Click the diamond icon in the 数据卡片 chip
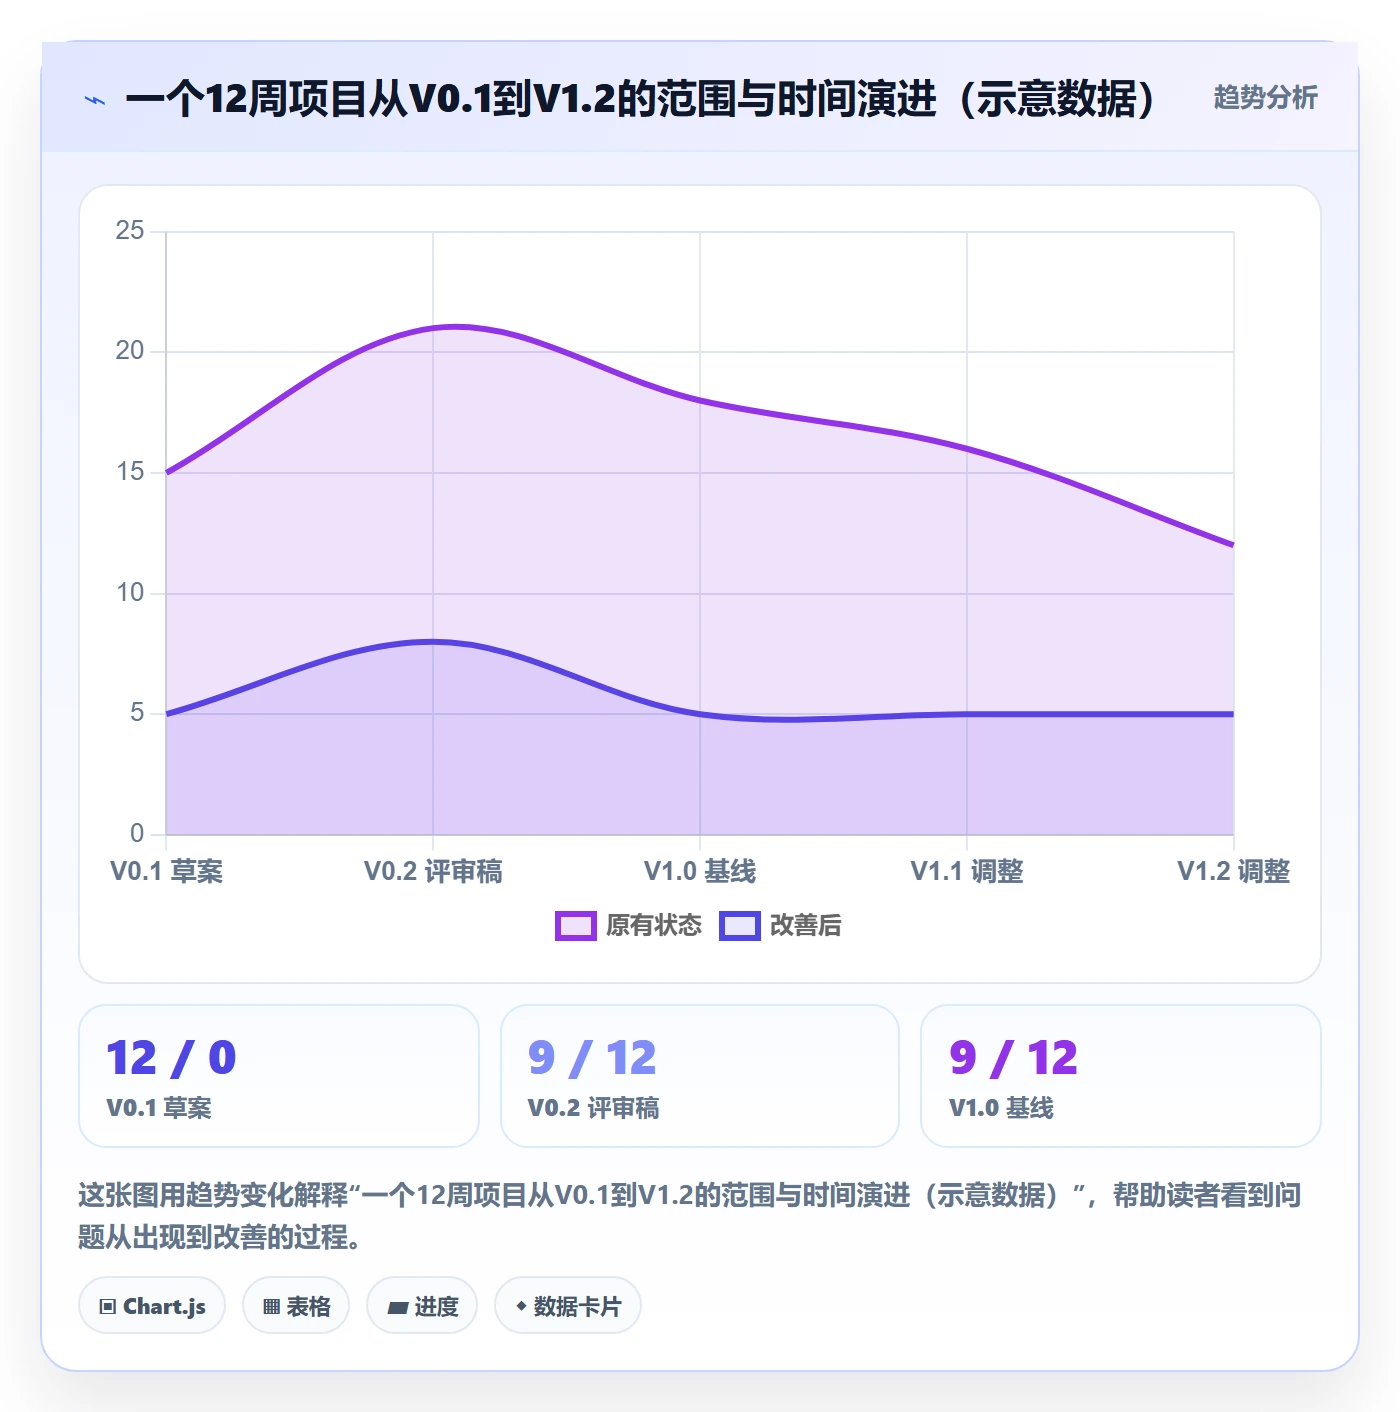 coord(521,1305)
